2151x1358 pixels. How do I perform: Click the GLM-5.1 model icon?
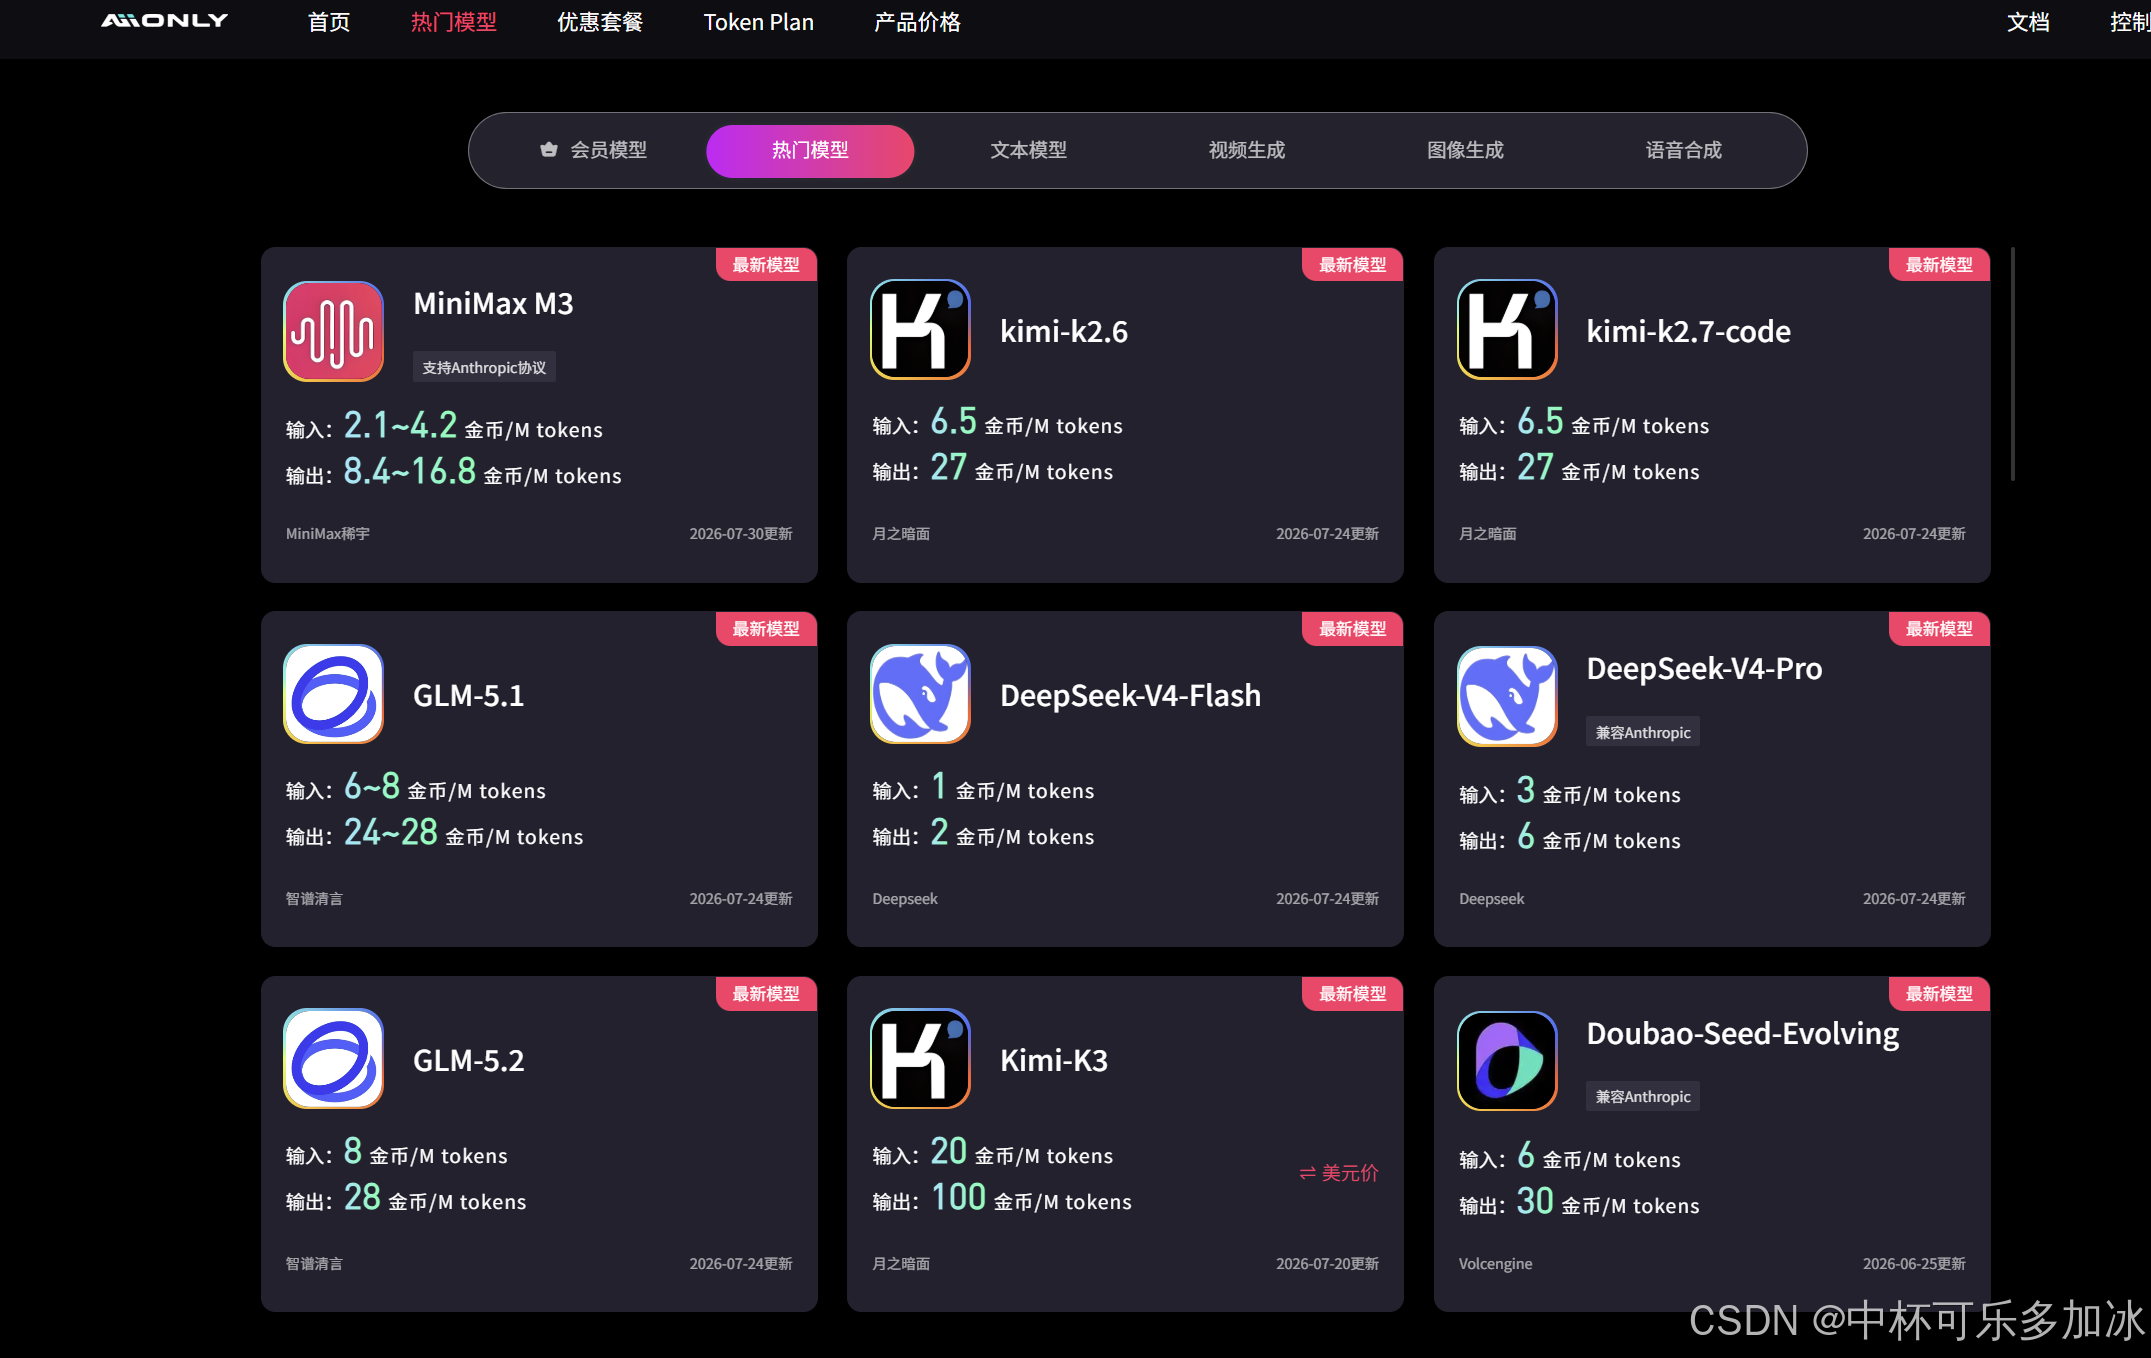pos(334,694)
